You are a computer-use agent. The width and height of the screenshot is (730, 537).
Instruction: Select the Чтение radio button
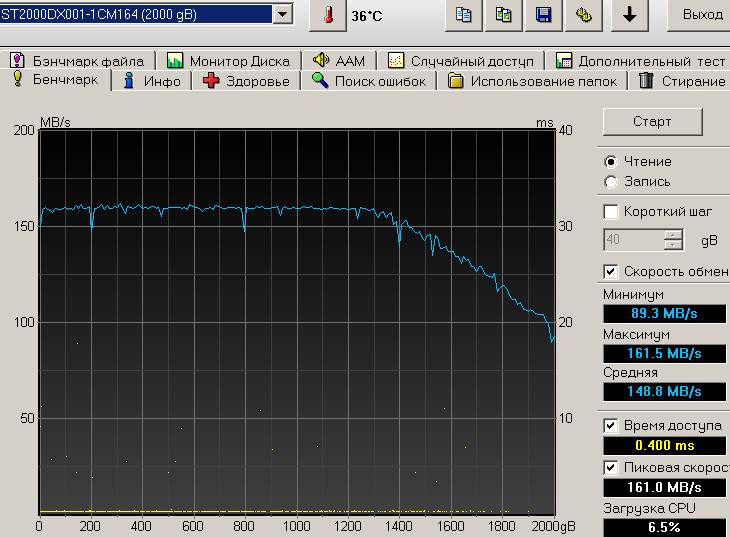coord(611,161)
